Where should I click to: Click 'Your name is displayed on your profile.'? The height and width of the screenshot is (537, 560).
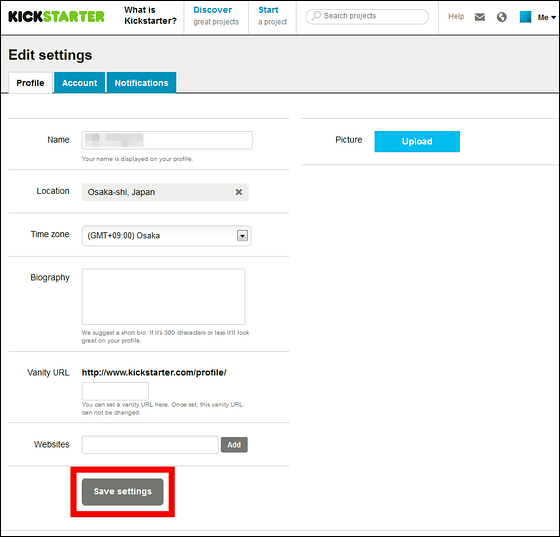point(137,159)
